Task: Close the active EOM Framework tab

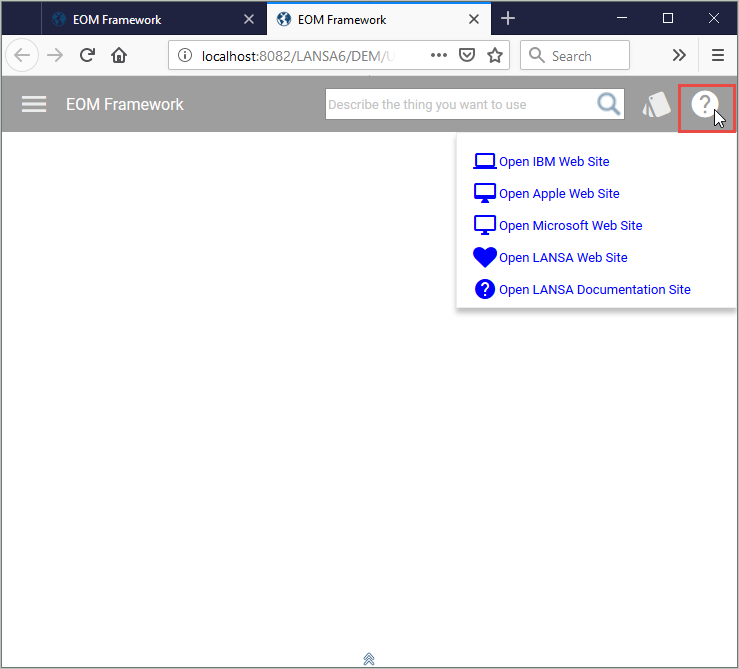Action: coord(474,19)
